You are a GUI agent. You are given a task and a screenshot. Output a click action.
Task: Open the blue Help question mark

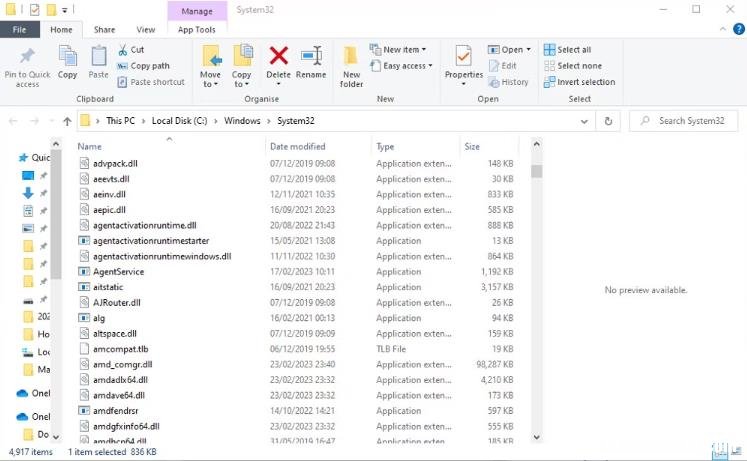738,29
